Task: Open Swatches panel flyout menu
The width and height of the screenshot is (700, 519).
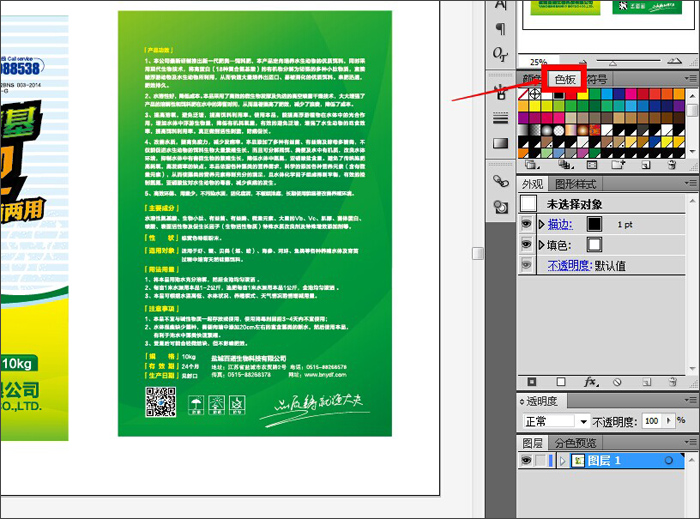Action: [691, 78]
